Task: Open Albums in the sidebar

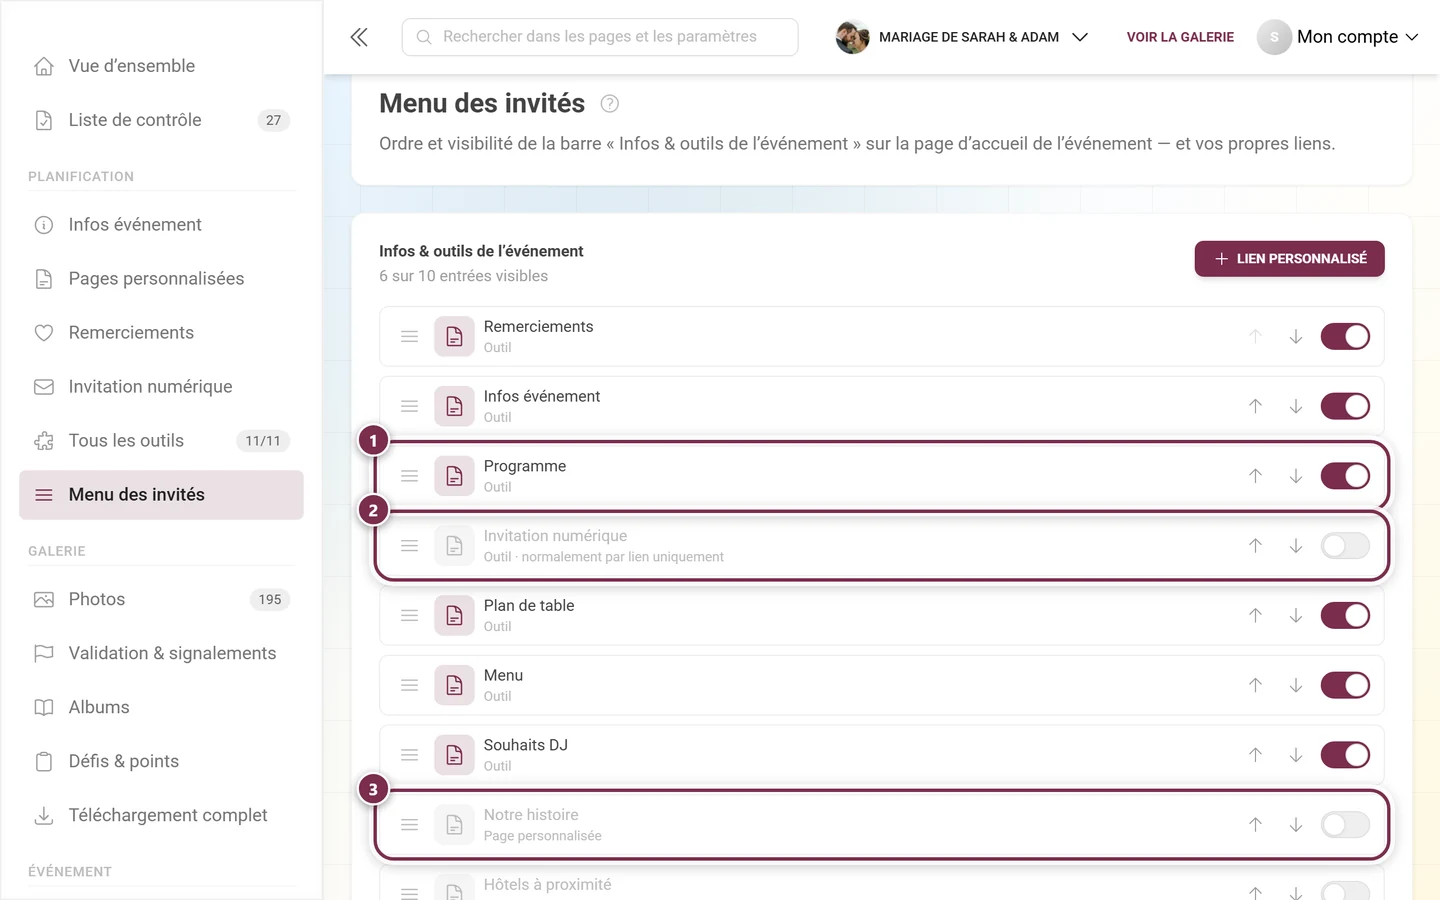Action: (x=161, y=708)
